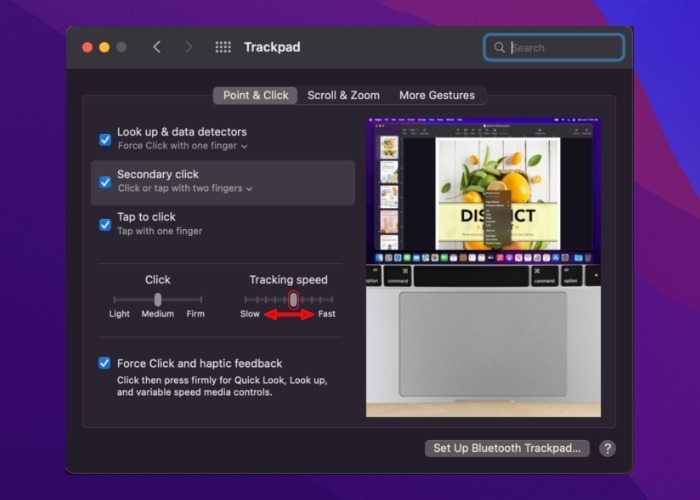Click the yellow minimize window button

[x=104, y=47]
